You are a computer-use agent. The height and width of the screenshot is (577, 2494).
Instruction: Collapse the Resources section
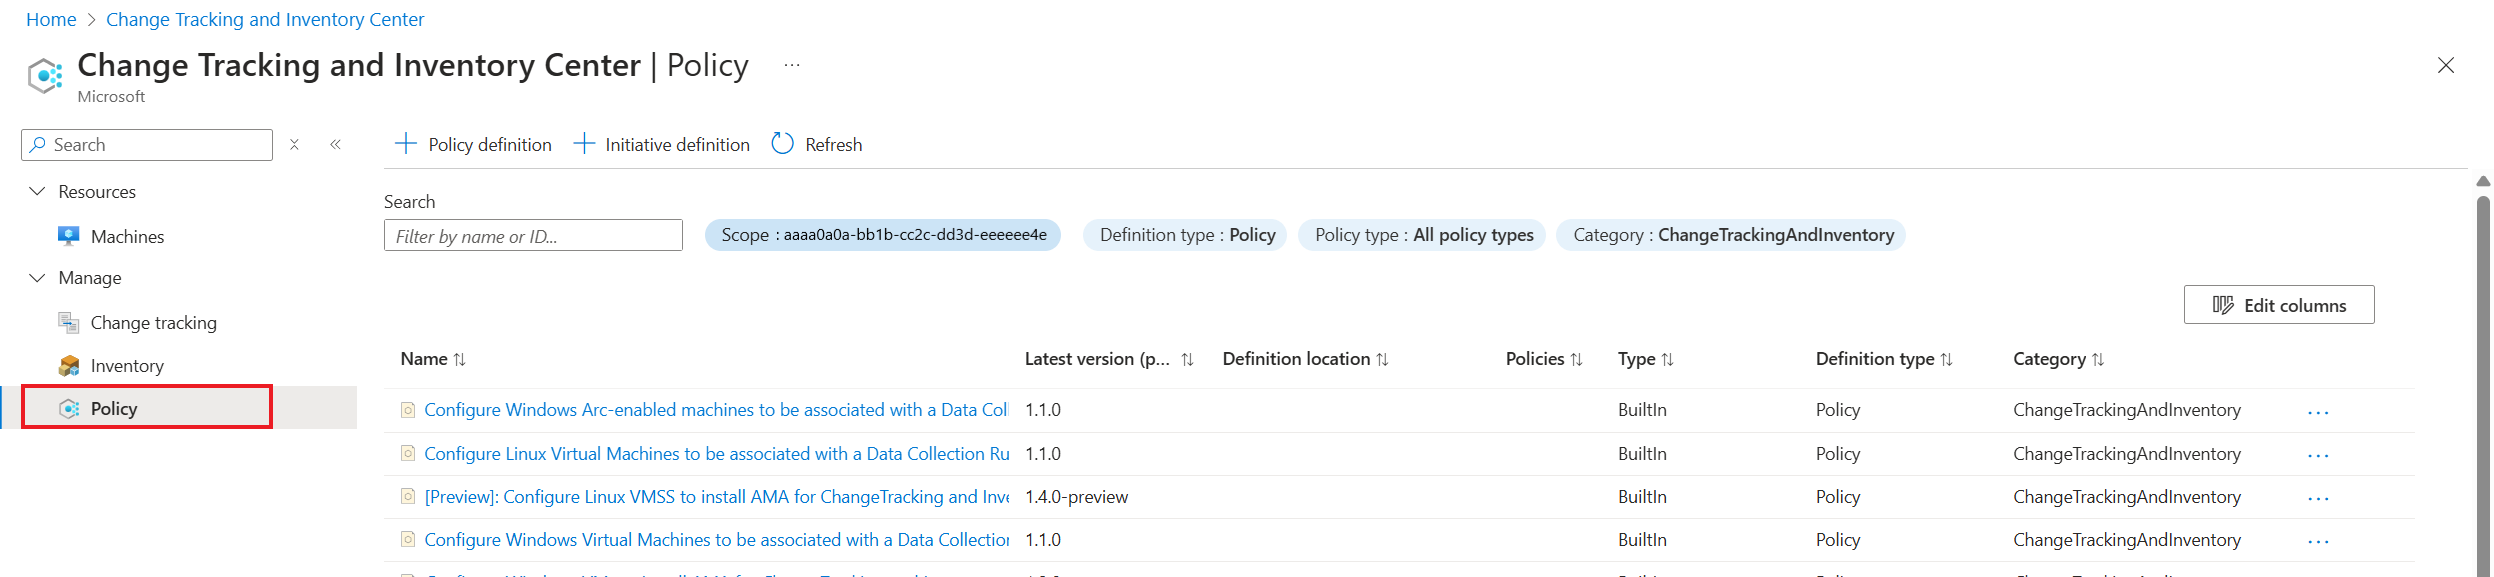(x=37, y=191)
